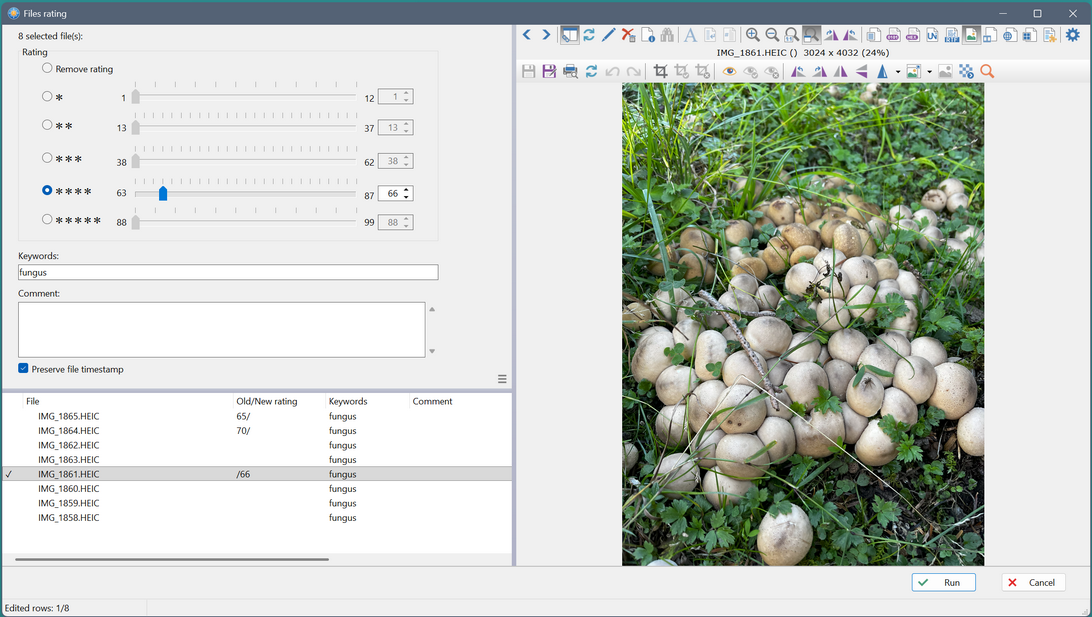Uncheck Preserve file timestamp
Image resolution: width=1092 pixels, height=617 pixels.
24,369
